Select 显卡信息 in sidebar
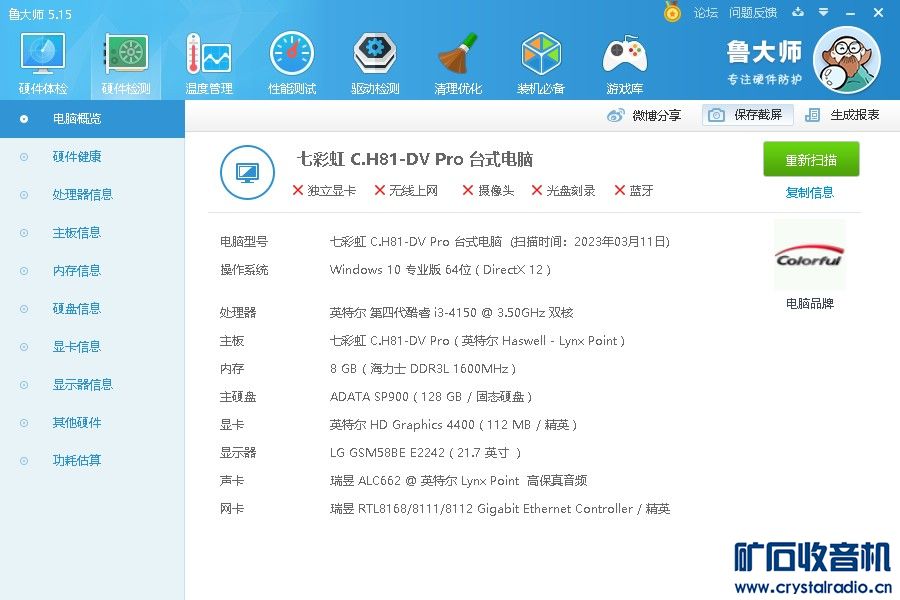This screenshot has width=900, height=600. pyautogui.click(x=77, y=347)
